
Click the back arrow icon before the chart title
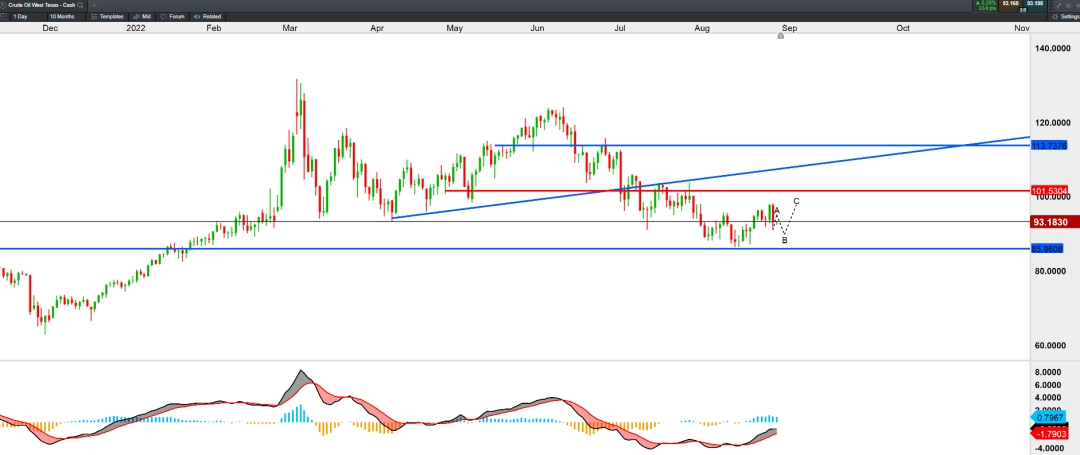3,6
